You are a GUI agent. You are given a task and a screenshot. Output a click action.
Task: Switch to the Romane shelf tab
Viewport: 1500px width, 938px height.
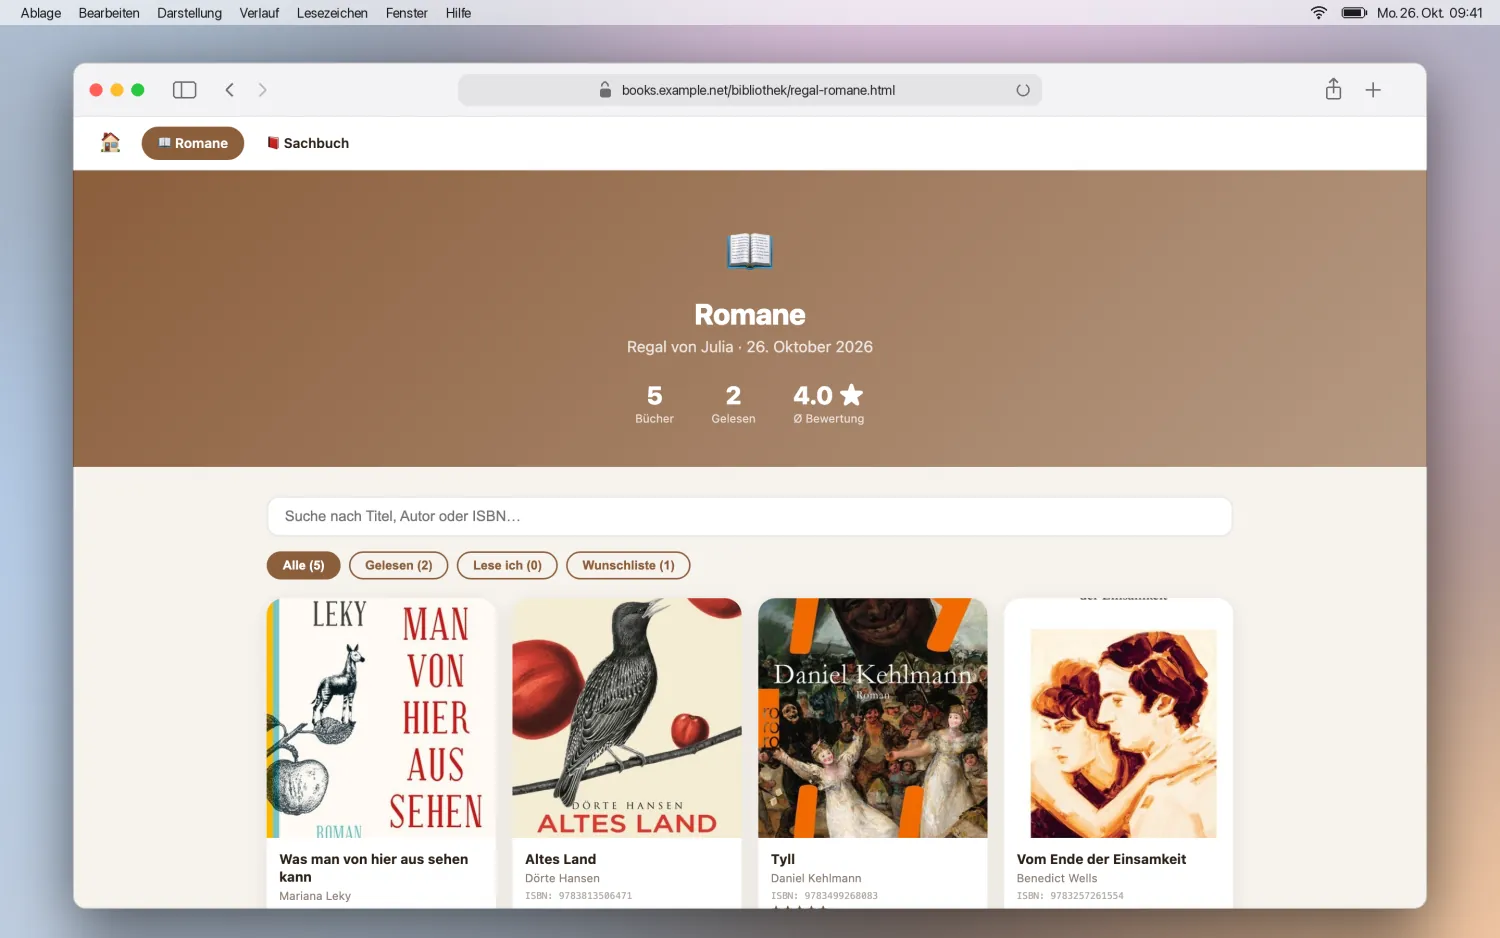pos(193,143)
